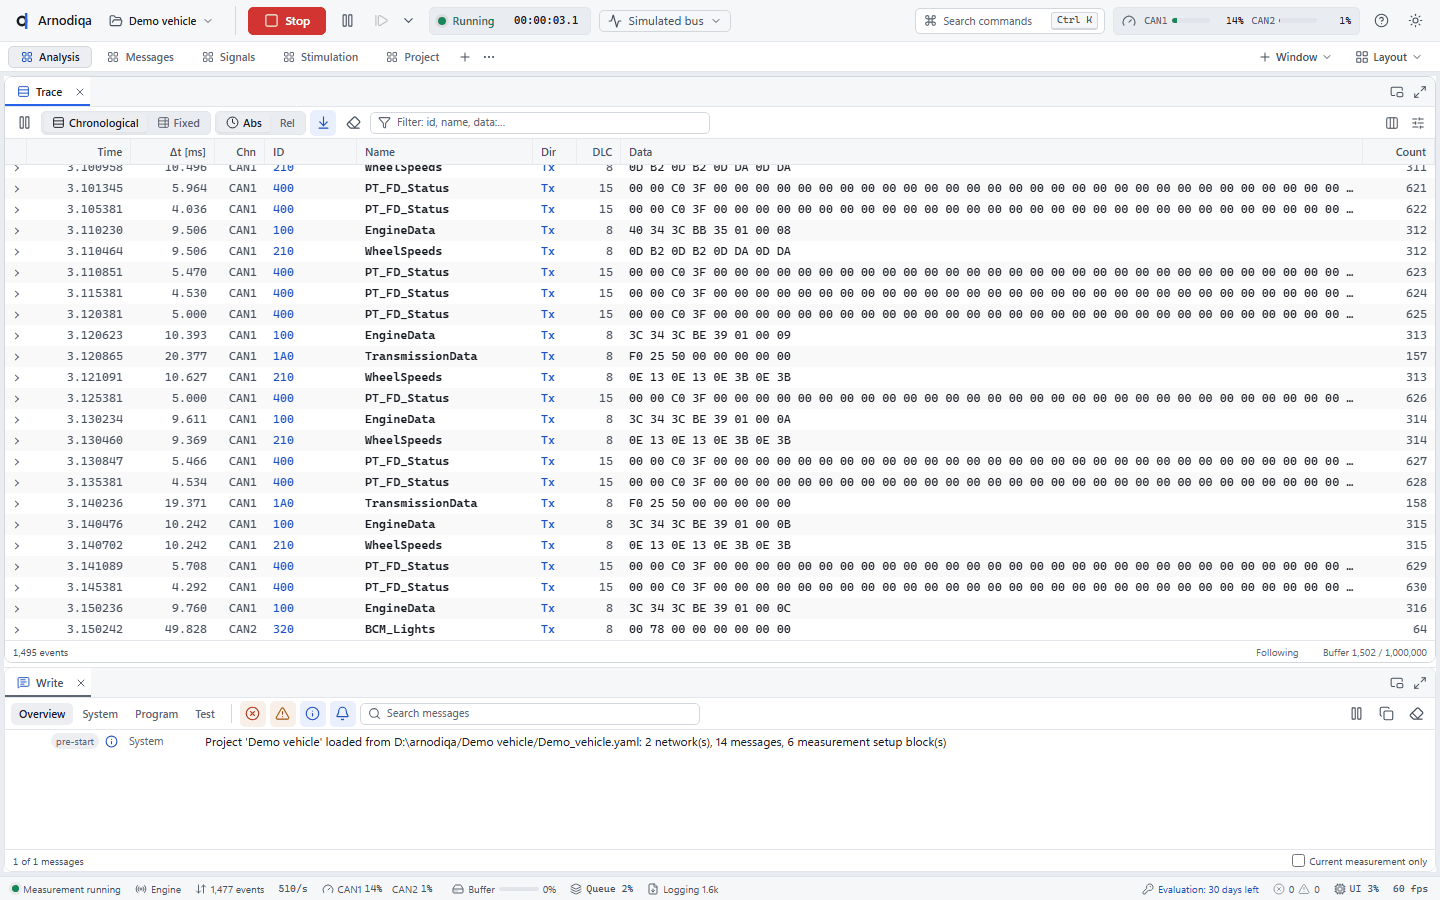Expand the BCM_Lights row at 3.150242

[17, 629]
